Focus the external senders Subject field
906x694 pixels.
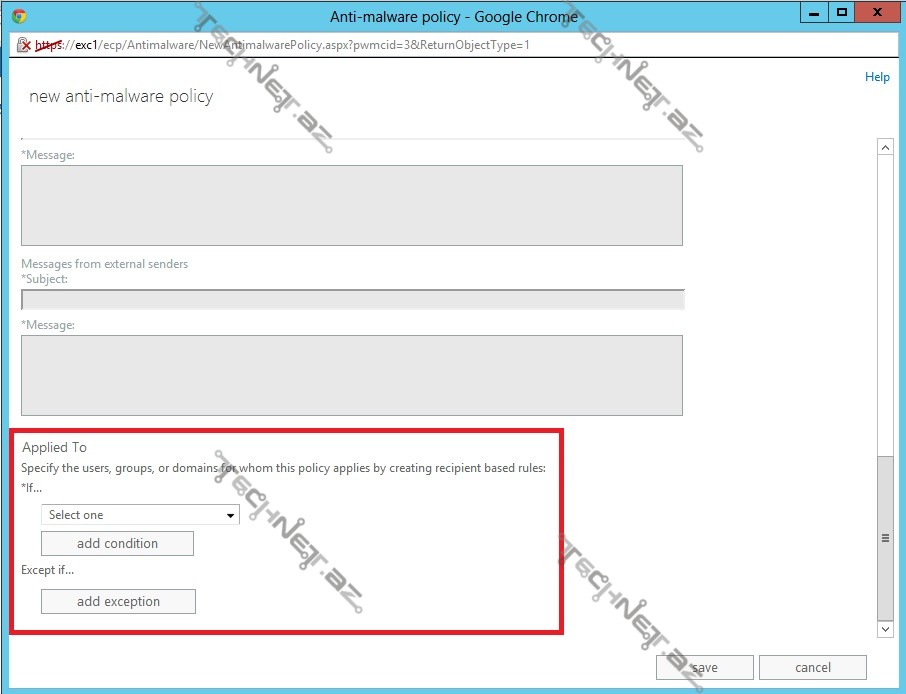click(x=352, y=299)
